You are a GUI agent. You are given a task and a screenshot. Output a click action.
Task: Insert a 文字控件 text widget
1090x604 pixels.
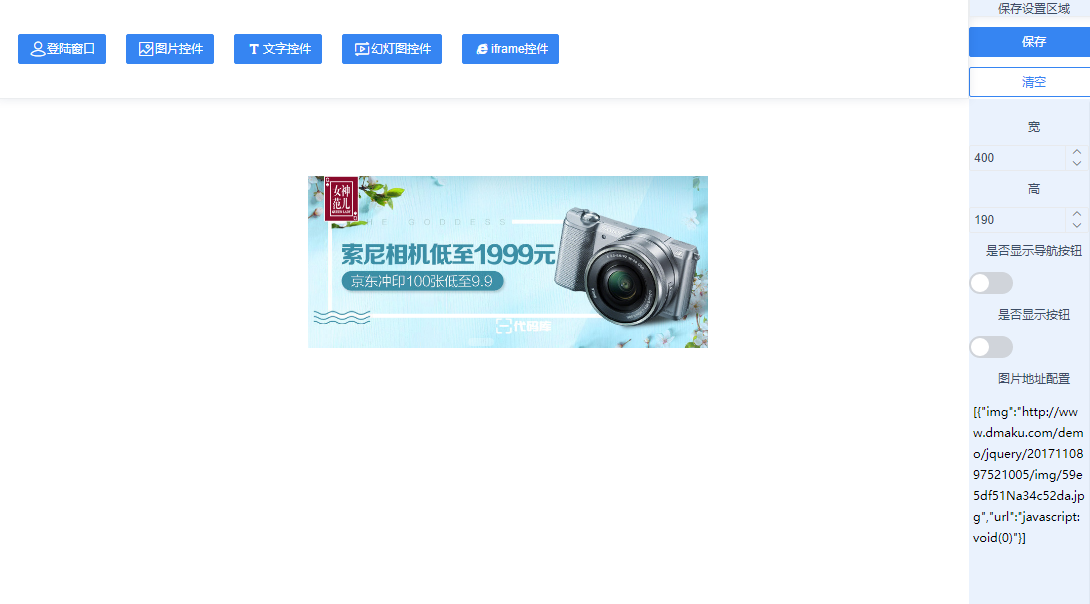click(278, 49)
